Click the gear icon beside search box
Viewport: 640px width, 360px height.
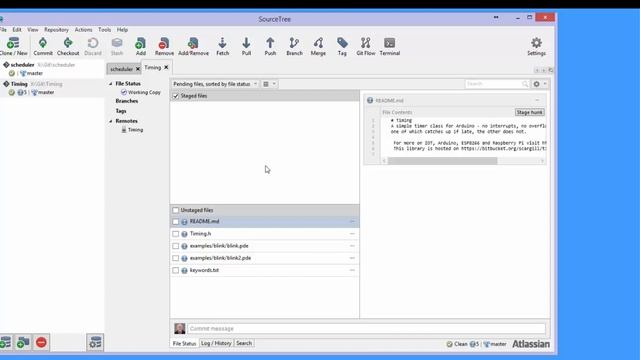[536, 84]
